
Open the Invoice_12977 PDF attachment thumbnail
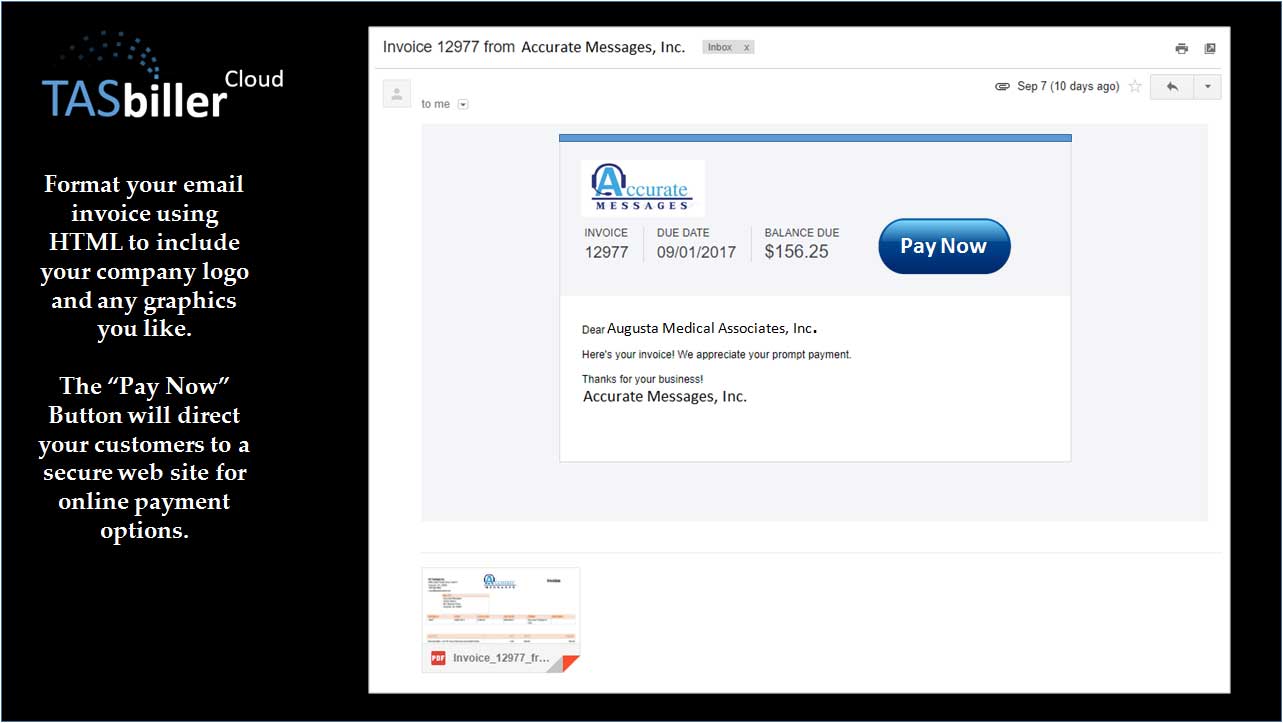click(500, 620)
